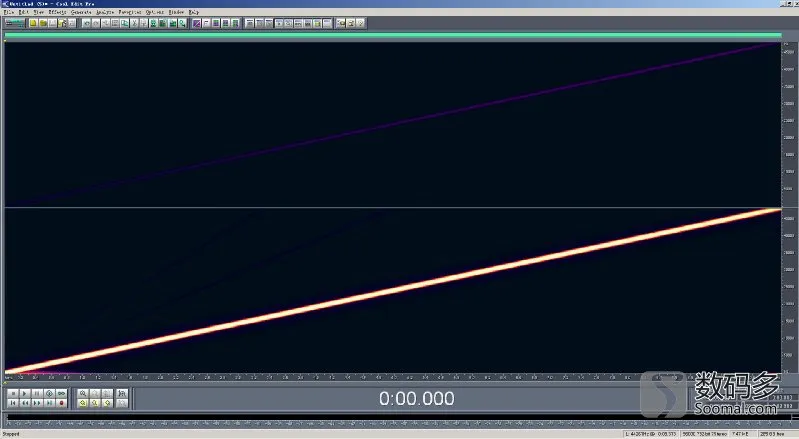
Task: Open the Analyze menu
Action: pos(105,12)
